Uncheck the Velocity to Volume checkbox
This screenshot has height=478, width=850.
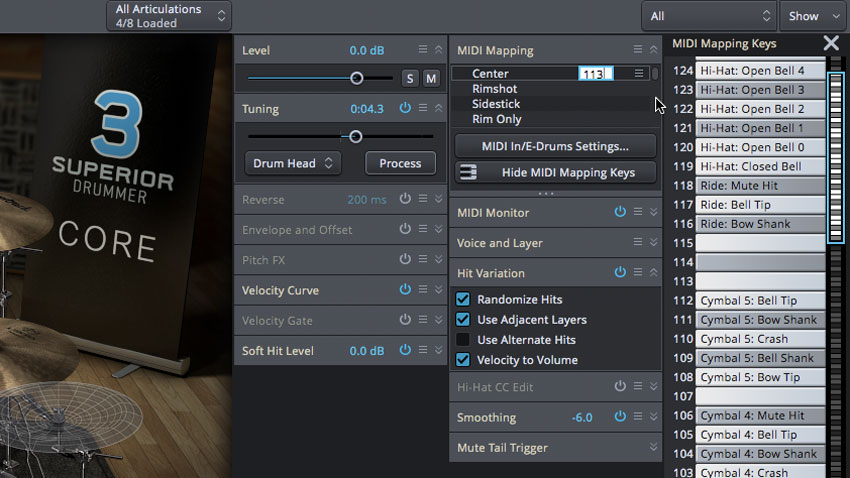click(463, 359)
